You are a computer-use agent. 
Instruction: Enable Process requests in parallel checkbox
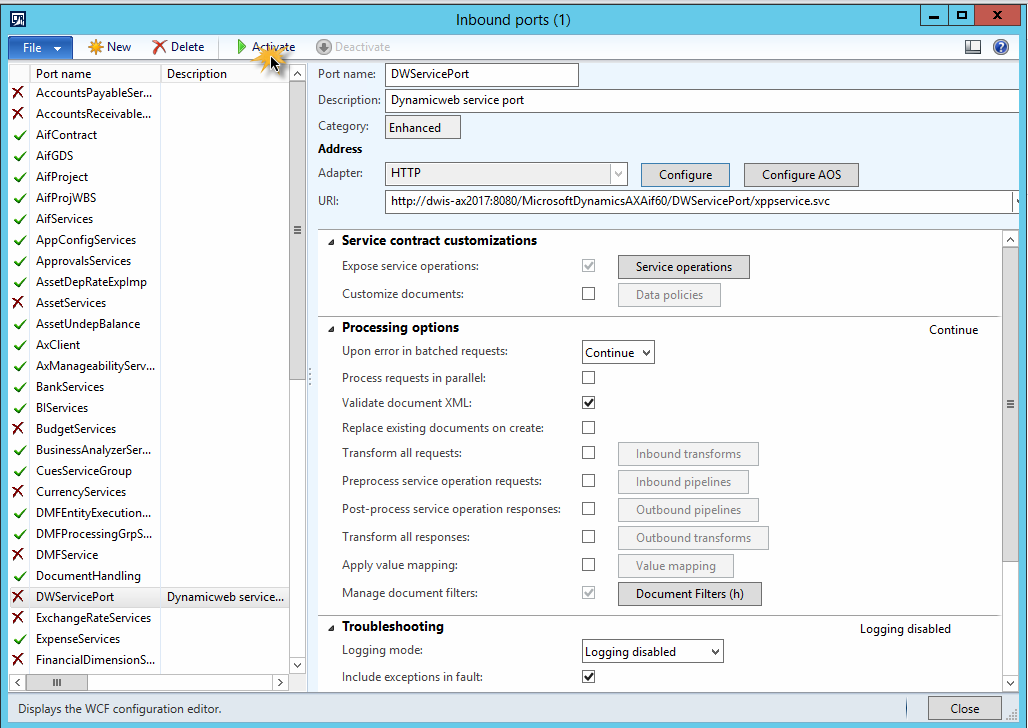589,378
